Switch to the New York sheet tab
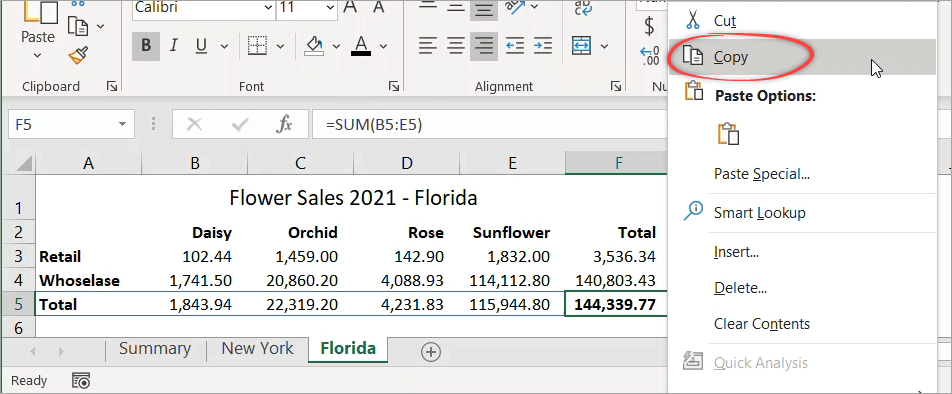This screenshot has width=952, height=394. click(257, 348)
